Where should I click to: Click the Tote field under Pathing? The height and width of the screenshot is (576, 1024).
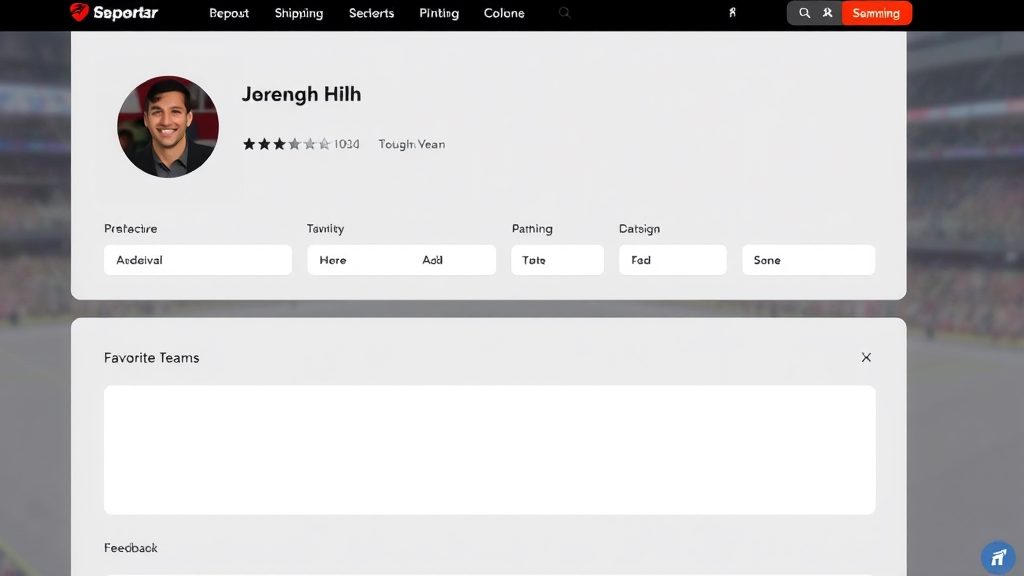pos(557,260)
